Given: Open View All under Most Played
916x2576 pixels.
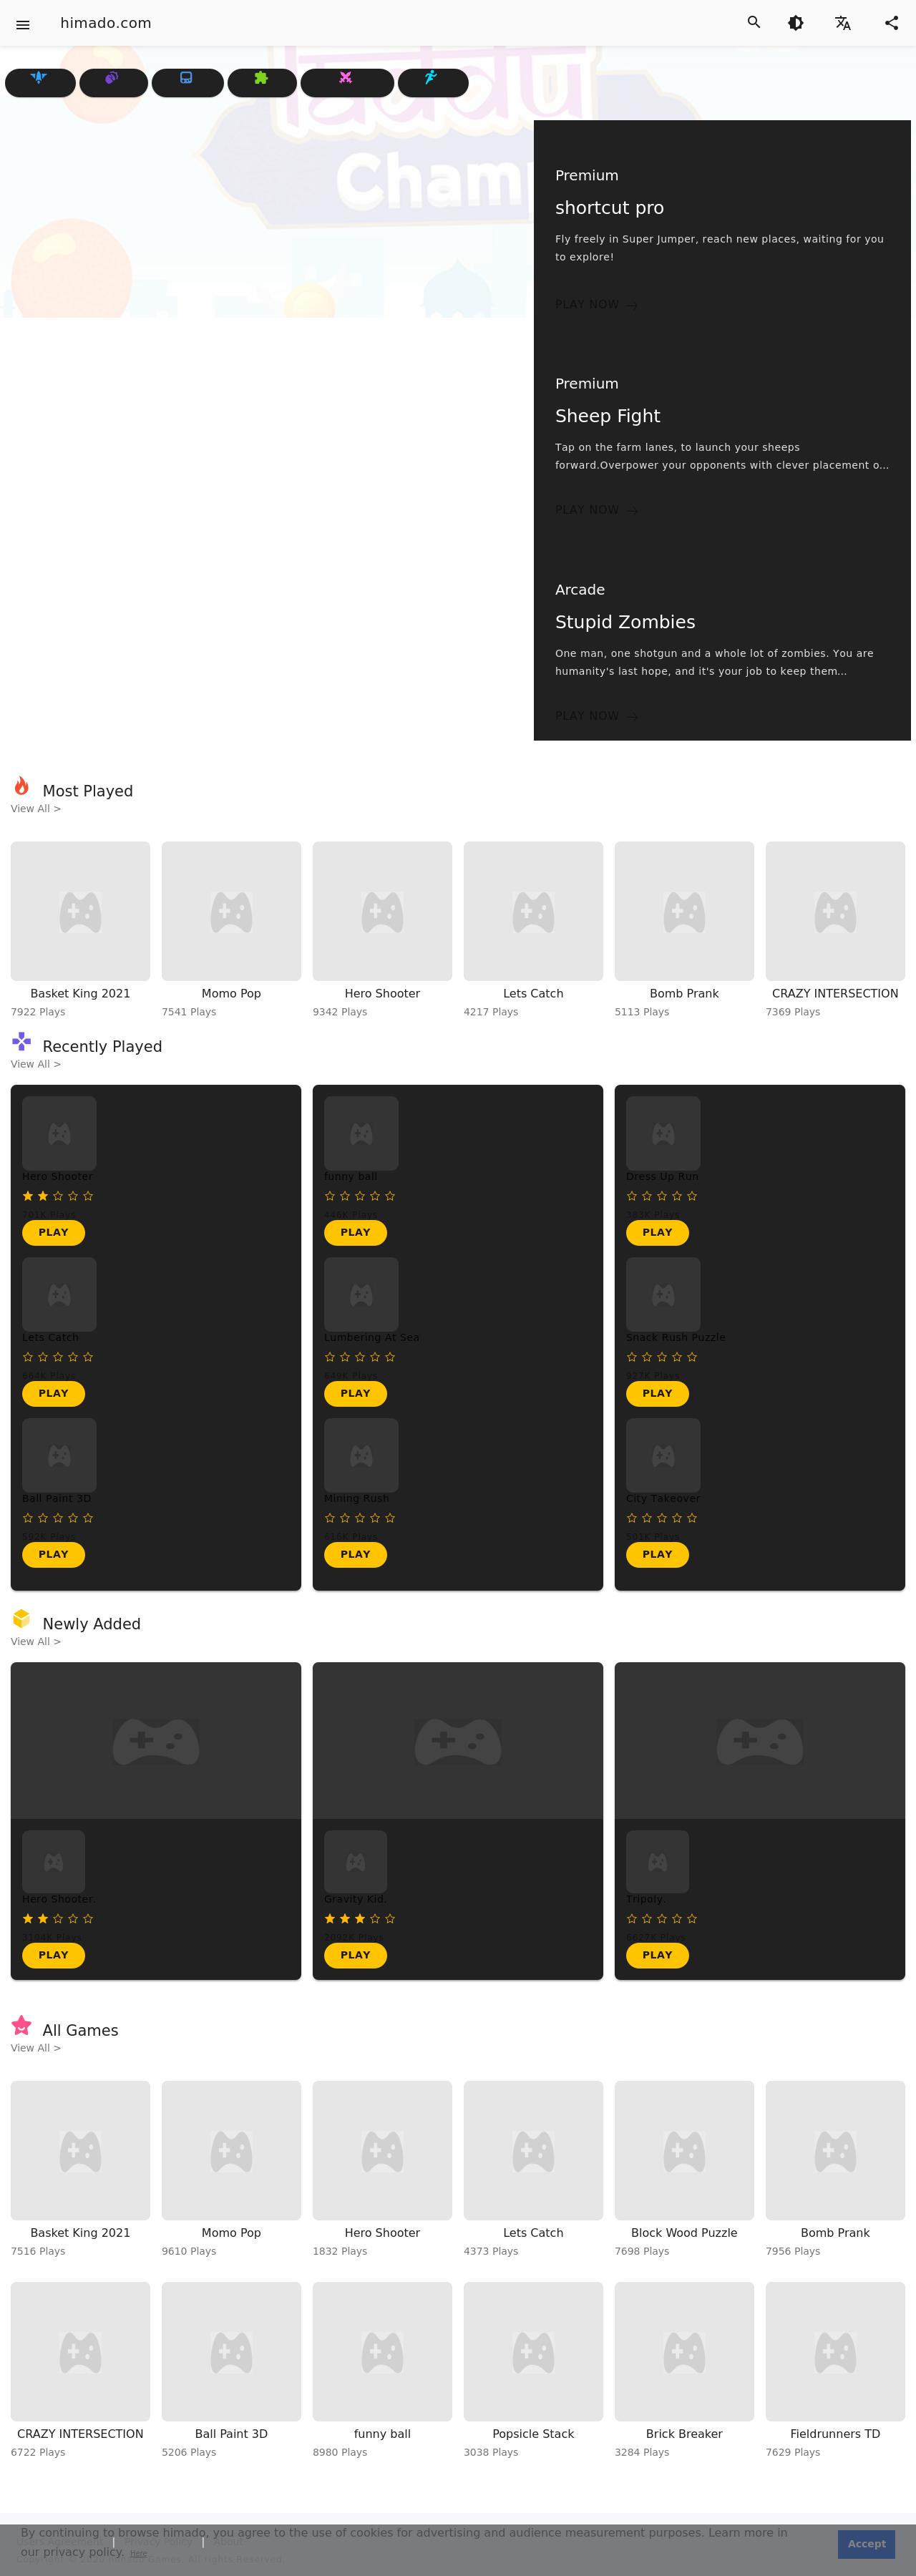Looking at the screenshot, I should 36,809.
